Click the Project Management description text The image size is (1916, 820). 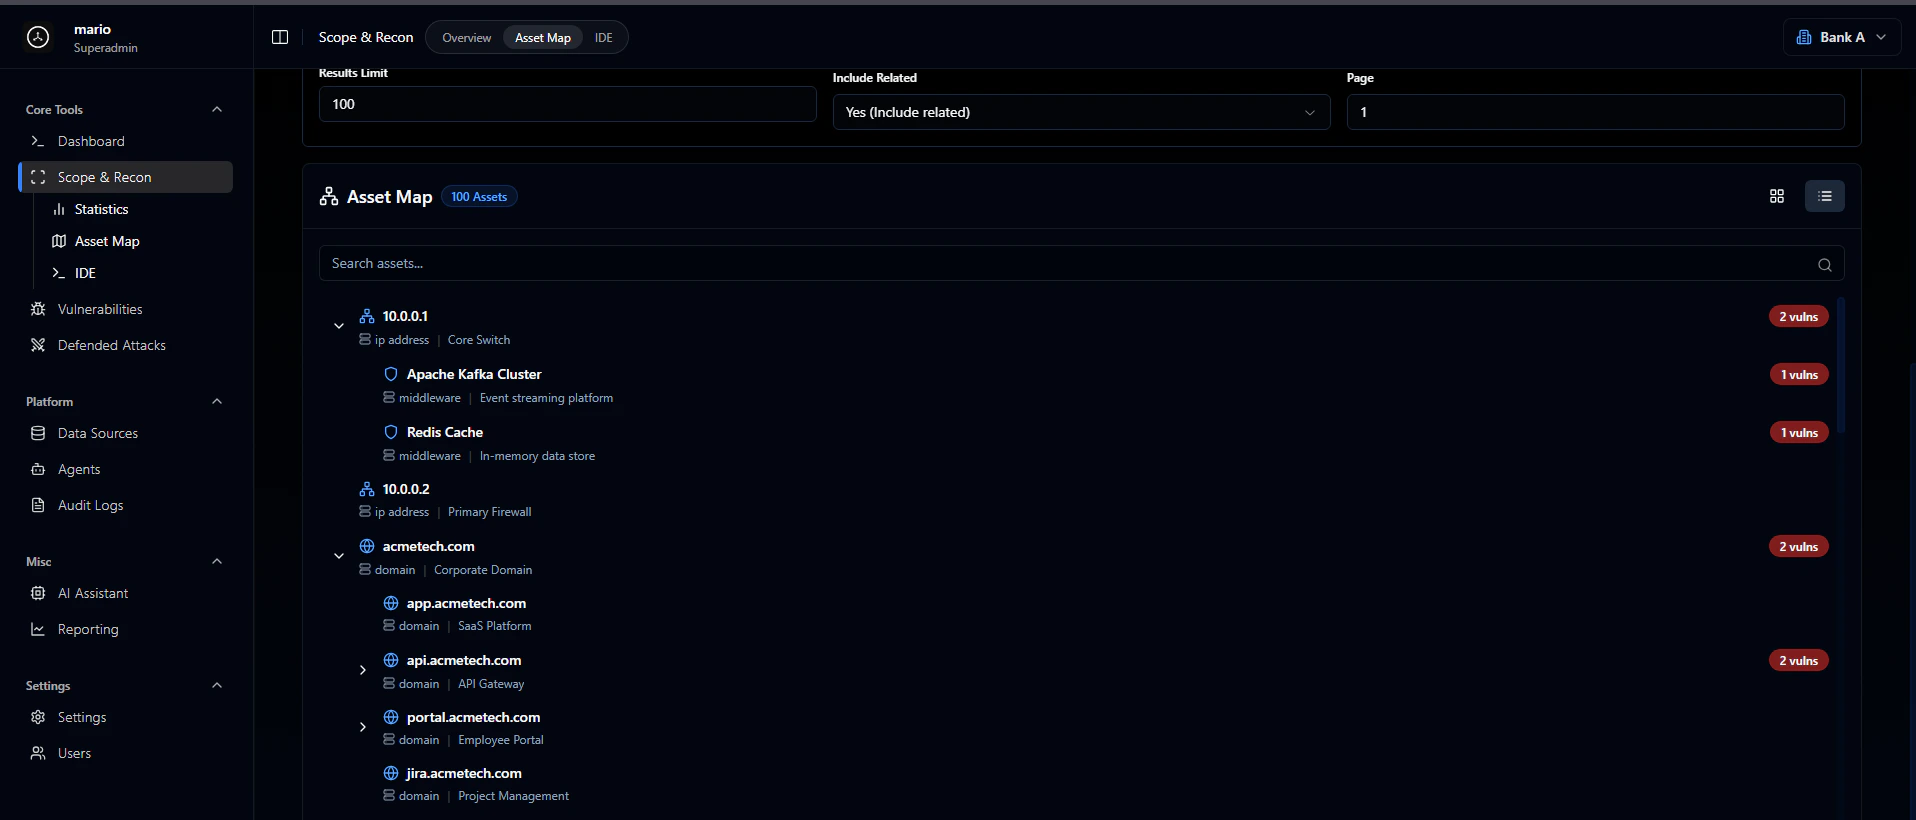(x=513, y=796)
